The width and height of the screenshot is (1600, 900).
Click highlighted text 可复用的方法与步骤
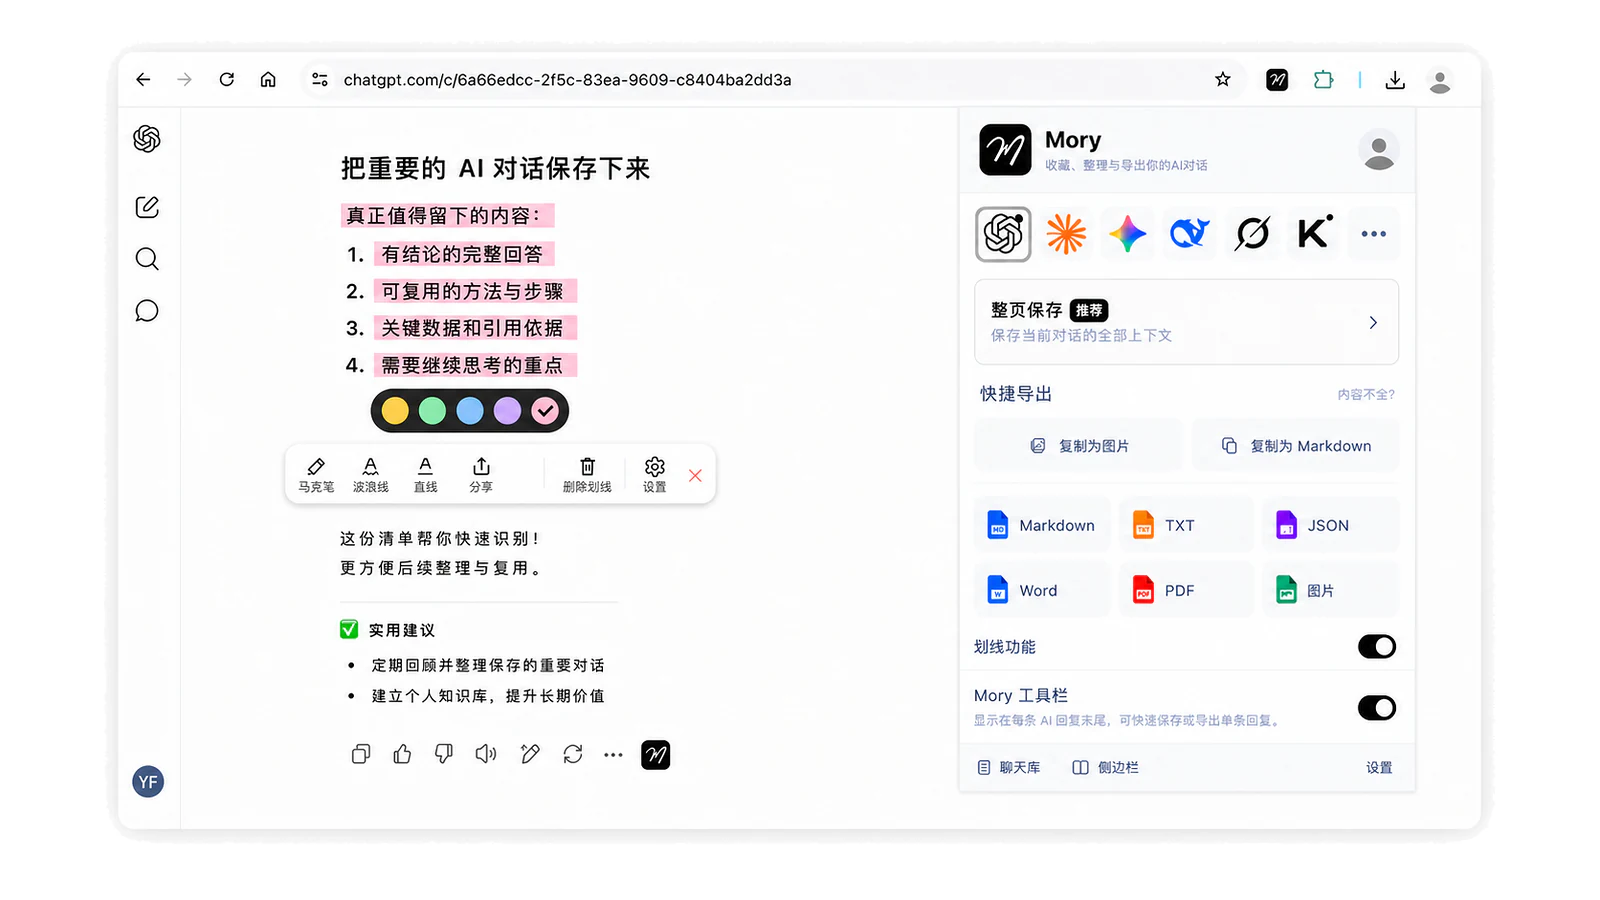pyautogui.click(x=473, y=291)
